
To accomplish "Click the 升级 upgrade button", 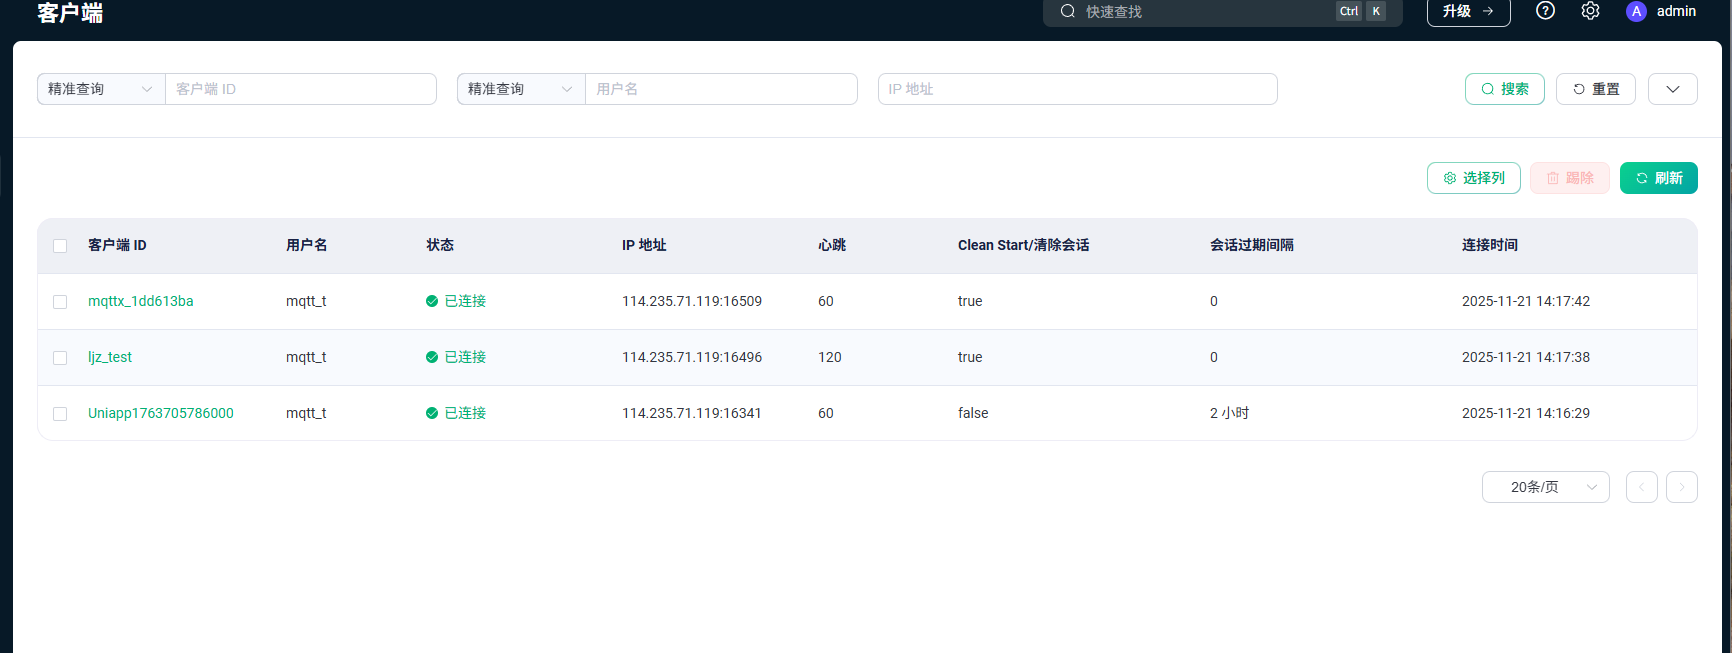I will pos(1468,11).
